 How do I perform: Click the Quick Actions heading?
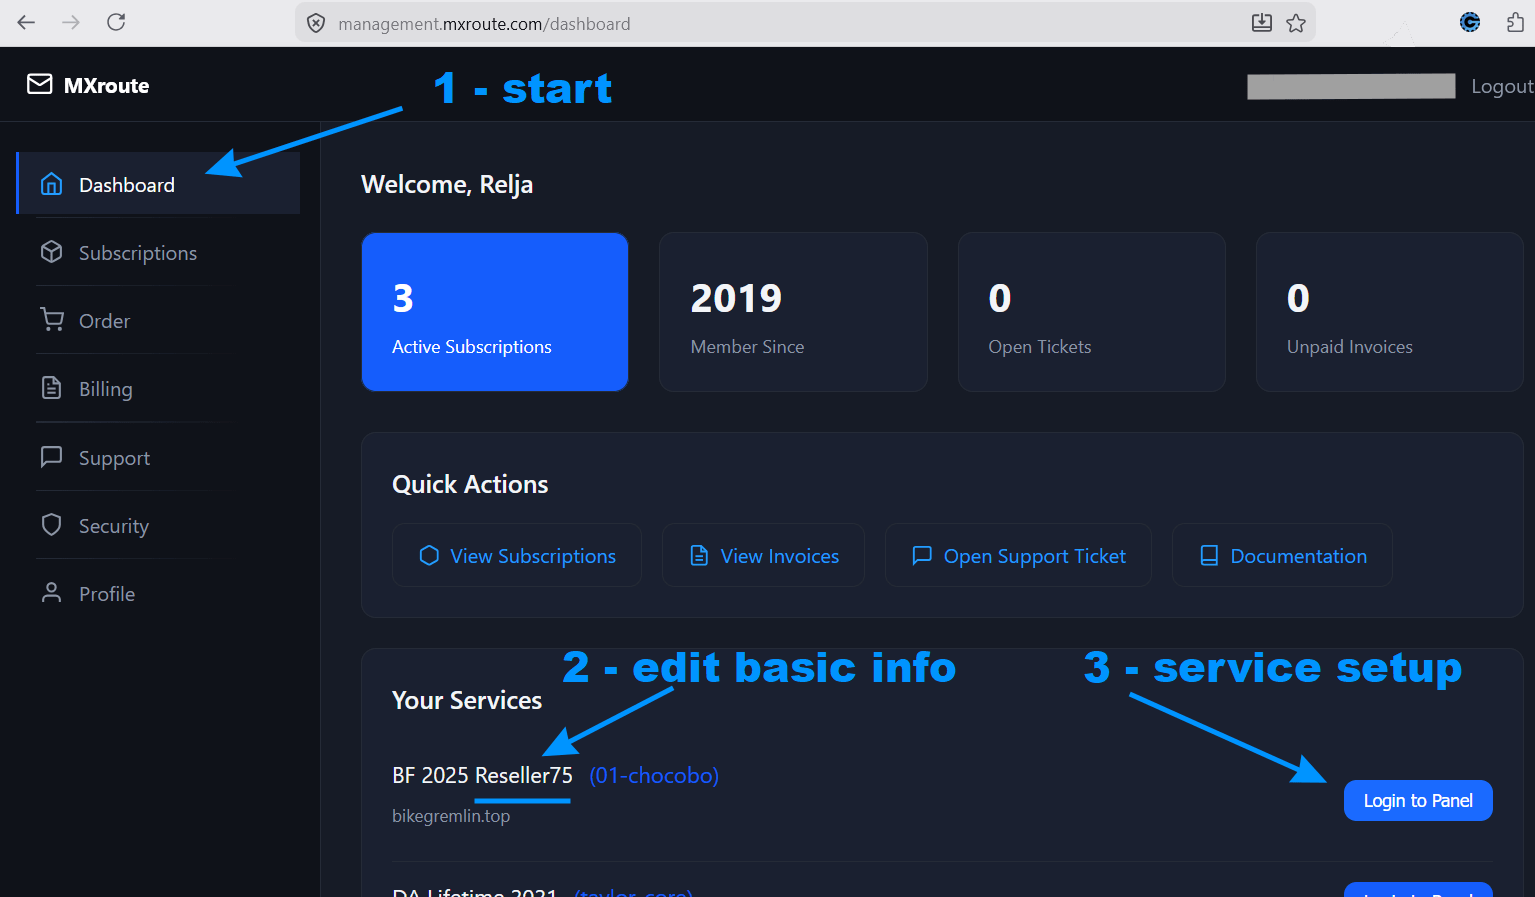(470, 484)
